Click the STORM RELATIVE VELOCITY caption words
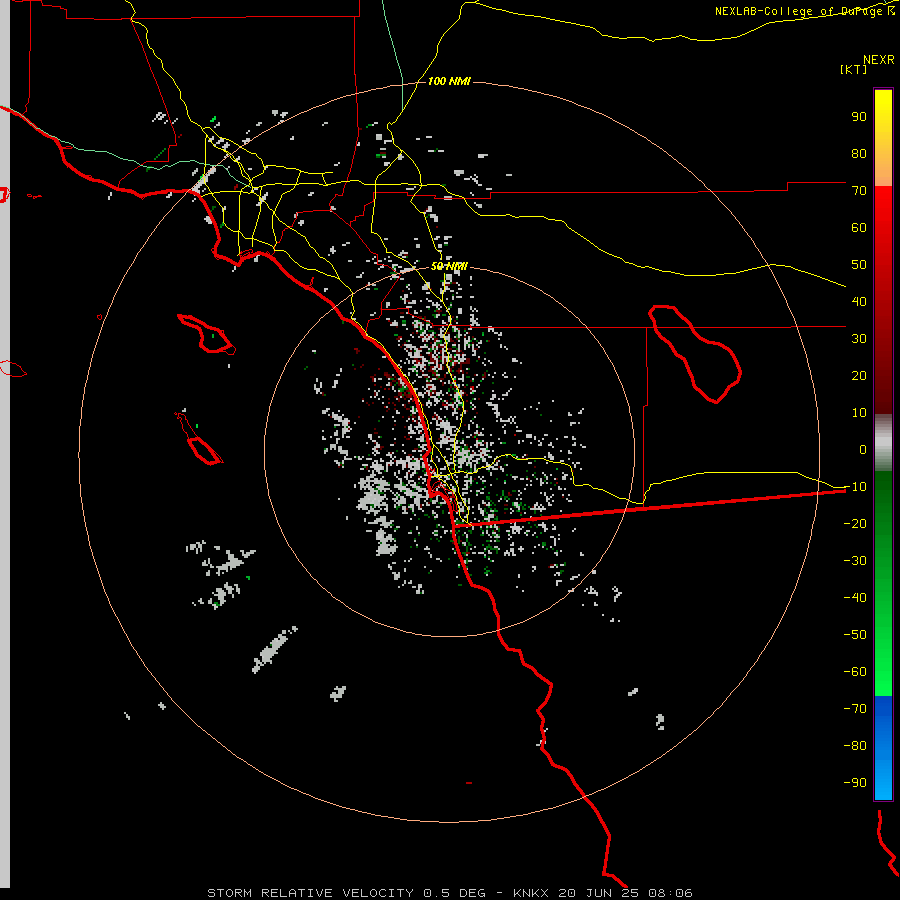This screenshot has width=900, height=900. point(310,893)
